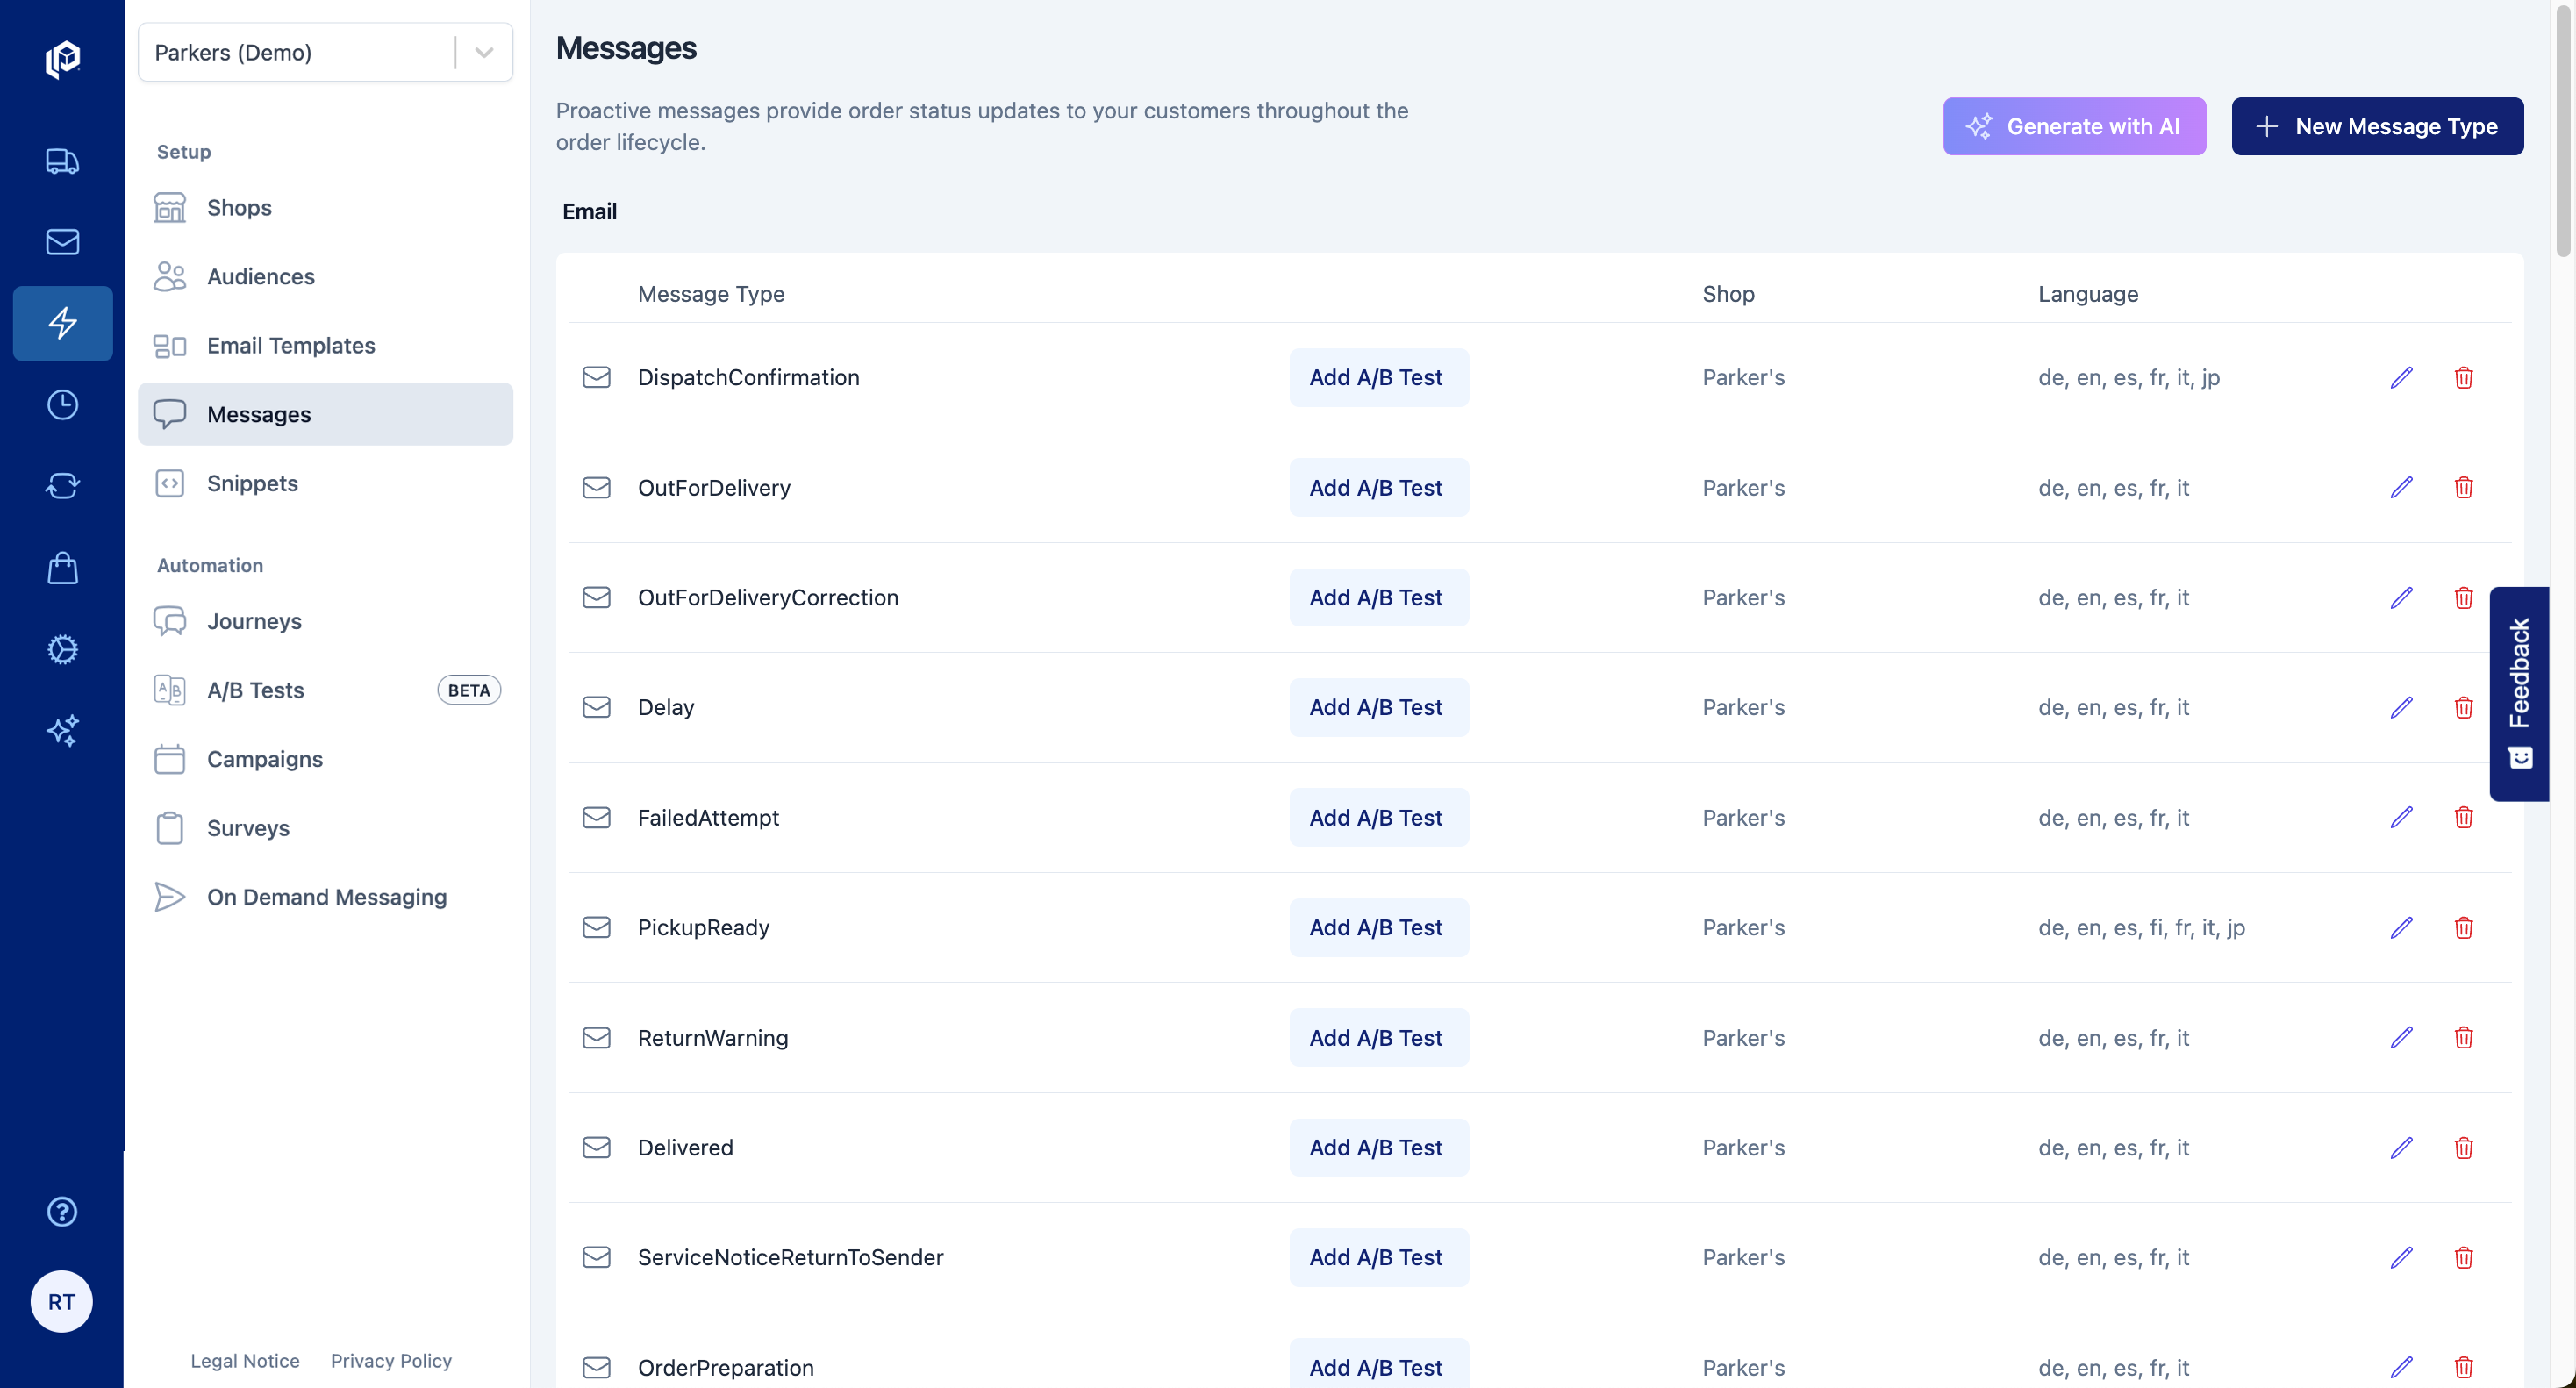This screenshot has width=2576, height=1388.
Task: Open the shopping bag icon in left rail
Action: (x=62, y=568)
